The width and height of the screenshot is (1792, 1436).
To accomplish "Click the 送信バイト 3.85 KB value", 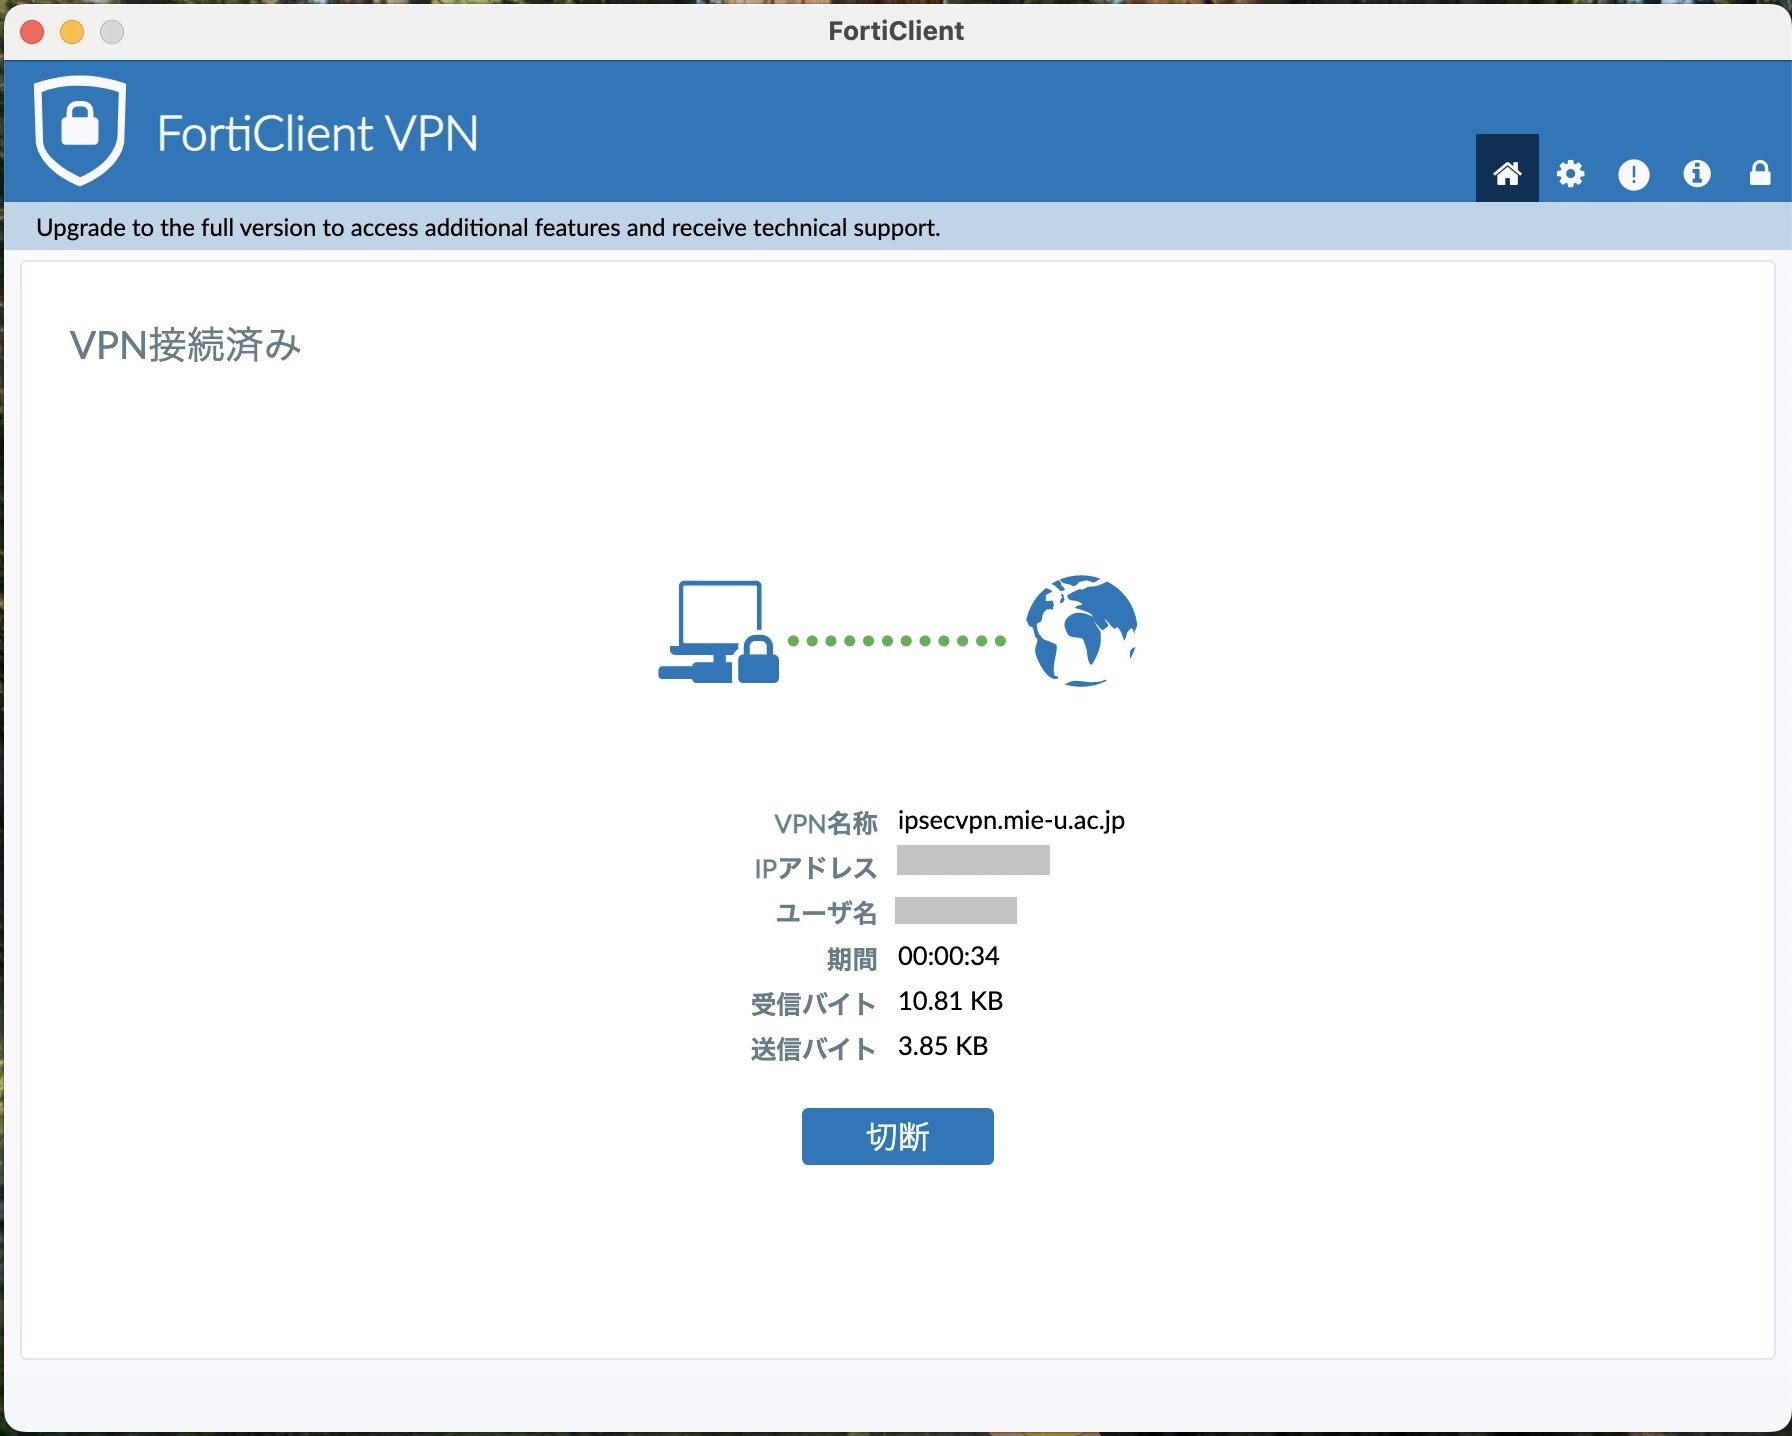I will pos(942,1047).
